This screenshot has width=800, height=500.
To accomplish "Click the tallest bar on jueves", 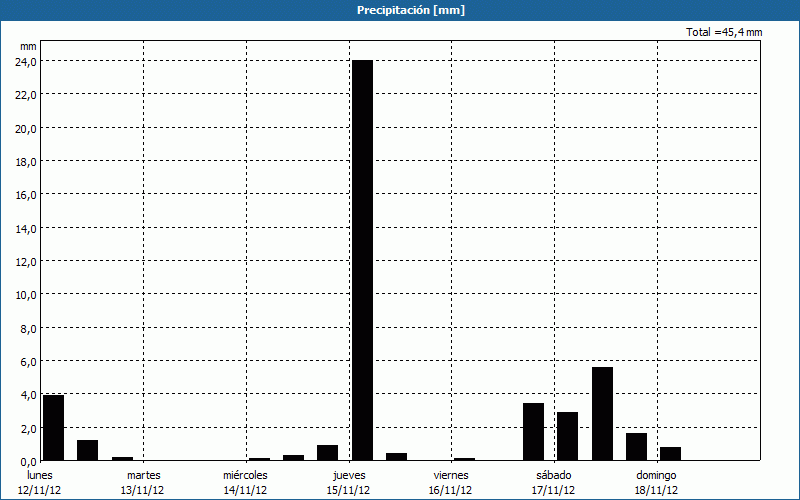I will [361, 260].
